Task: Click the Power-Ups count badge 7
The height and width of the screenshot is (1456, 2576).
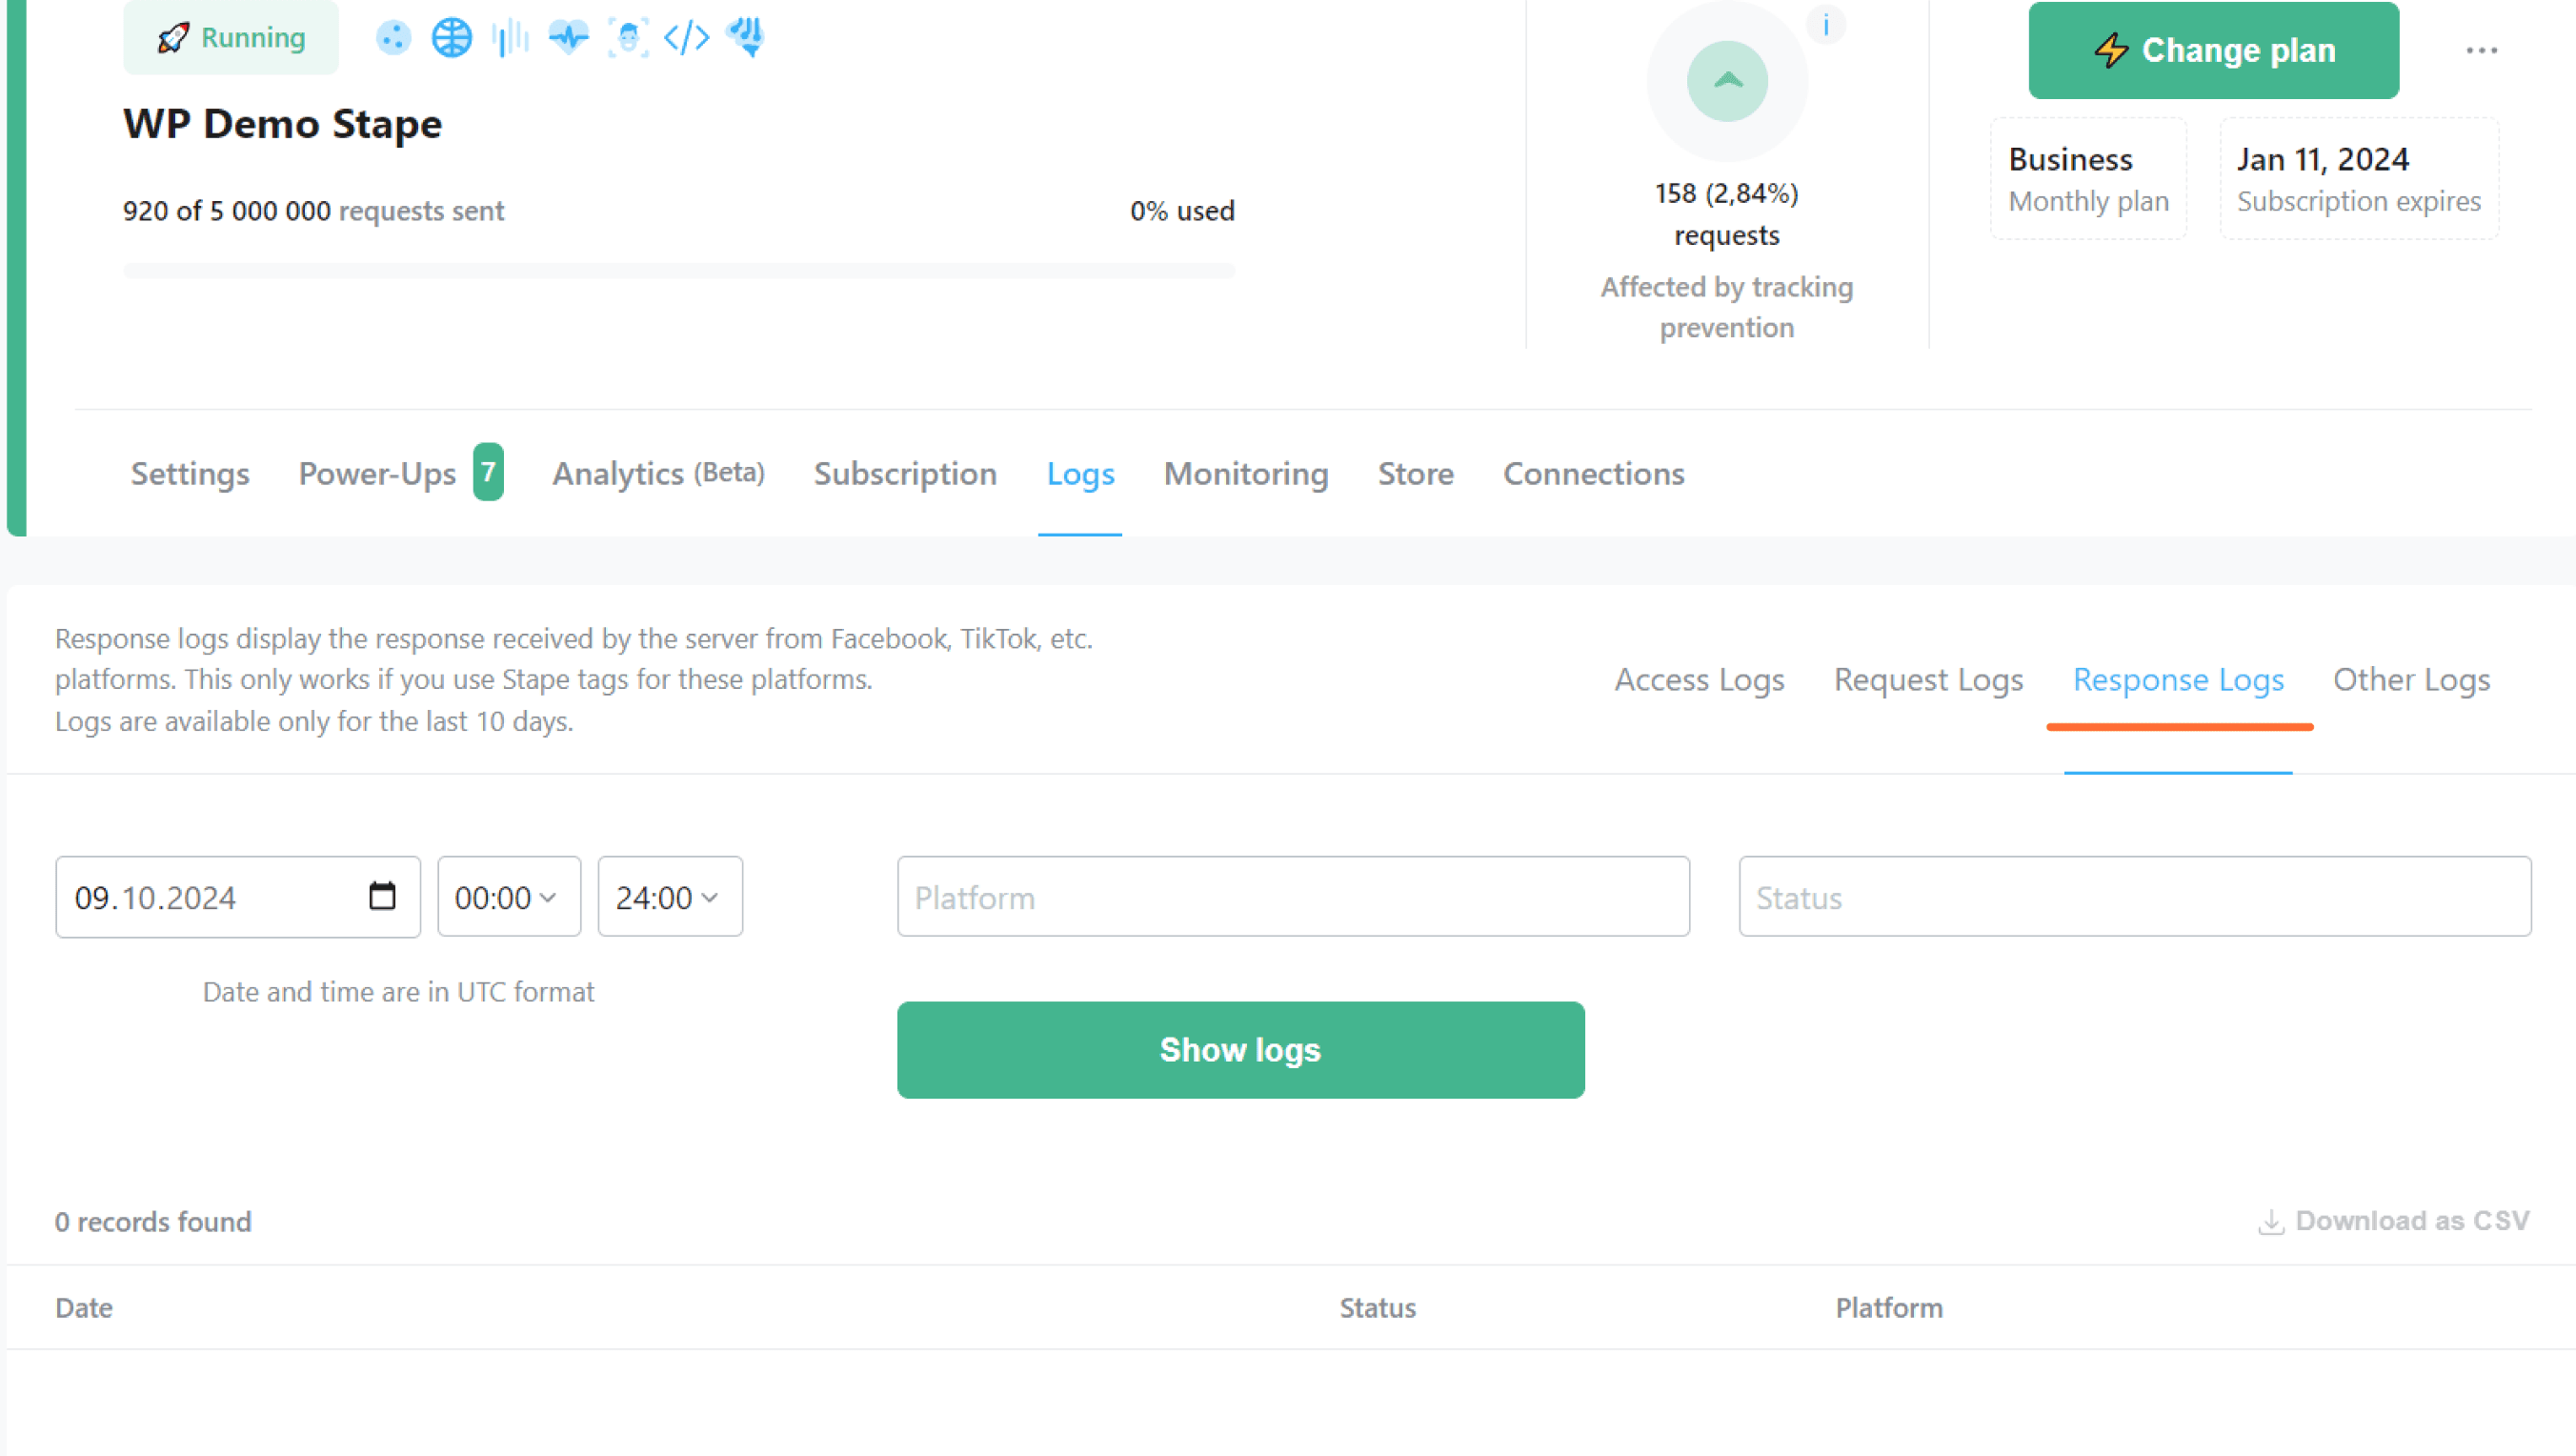Action: tap(488, 471)
